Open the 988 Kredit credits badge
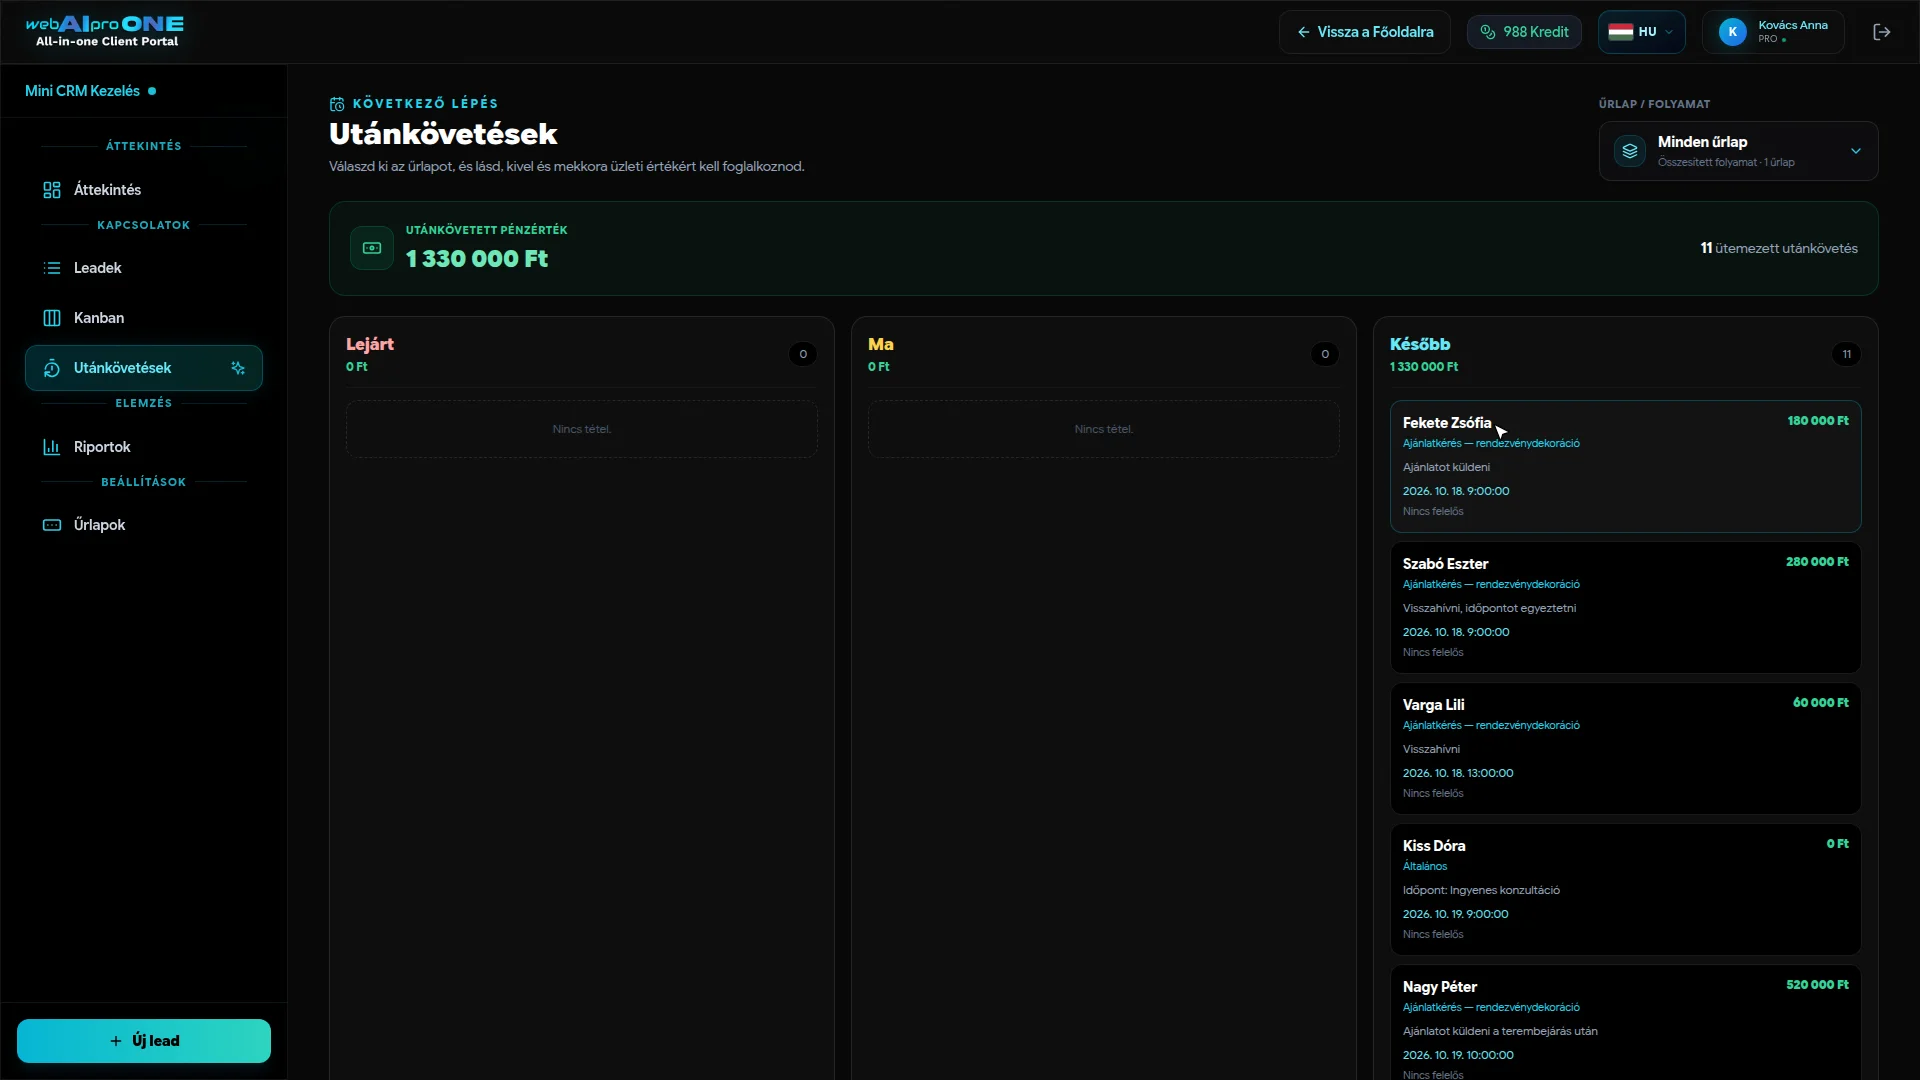 click(x=1524, y=32)
